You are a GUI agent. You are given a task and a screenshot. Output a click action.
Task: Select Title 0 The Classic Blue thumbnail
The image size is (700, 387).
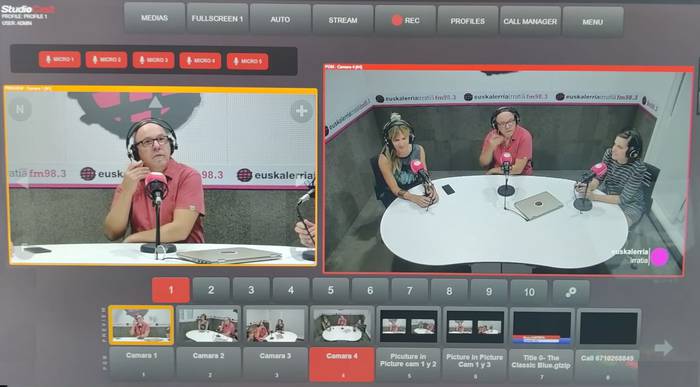(x=542, y=328)
